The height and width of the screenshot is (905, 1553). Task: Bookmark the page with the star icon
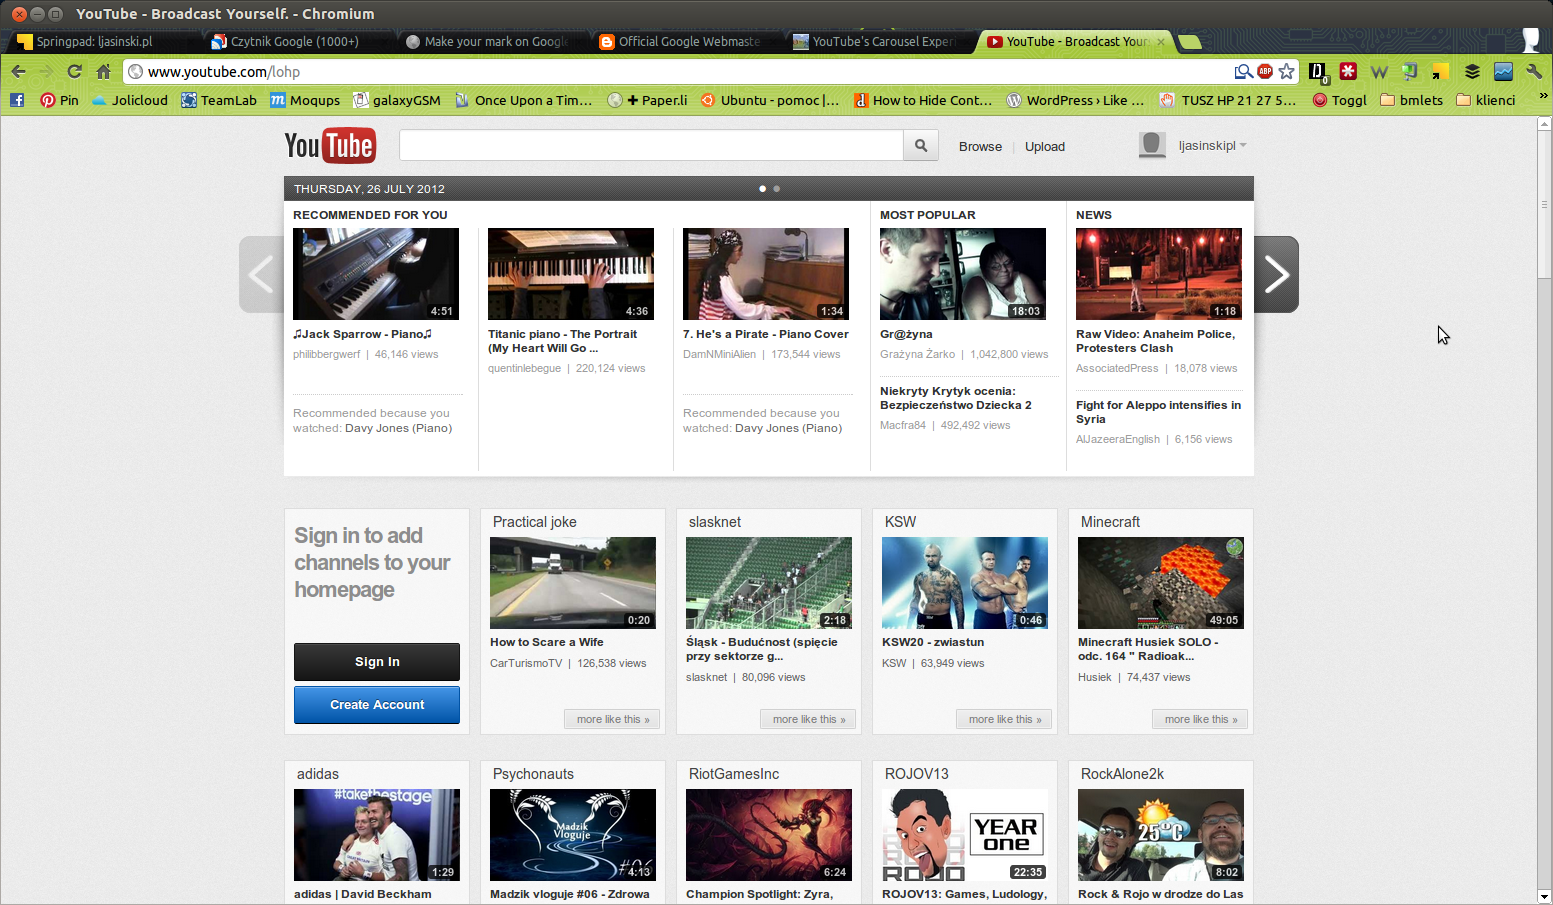(1287, 71)
